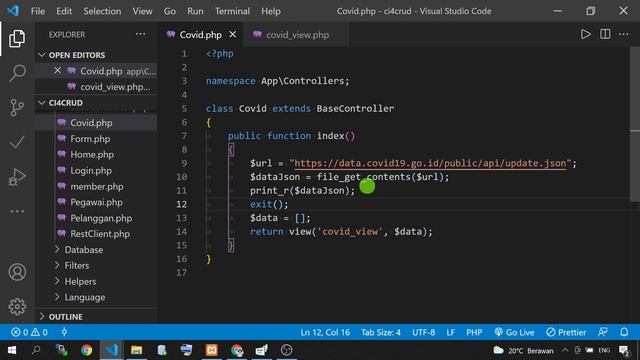Open the Accounts menu icon
Viewport: 640px width, 360px height.
pyautogui.click(x=17, y=272)
